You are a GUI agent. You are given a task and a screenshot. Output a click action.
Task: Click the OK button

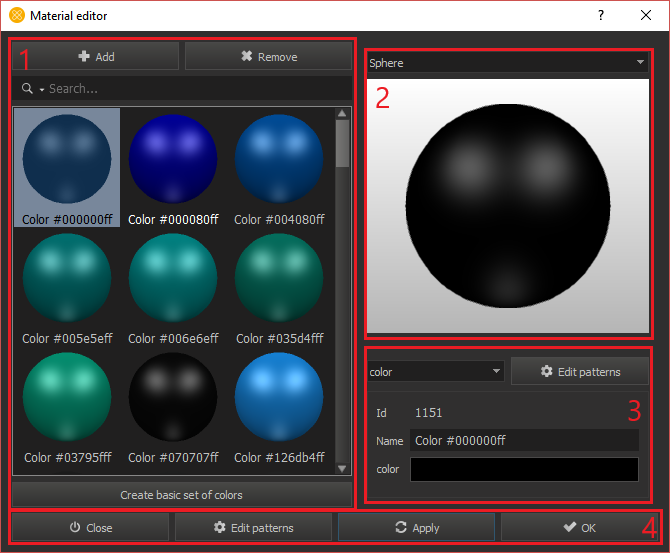click(x=579, y=528)
